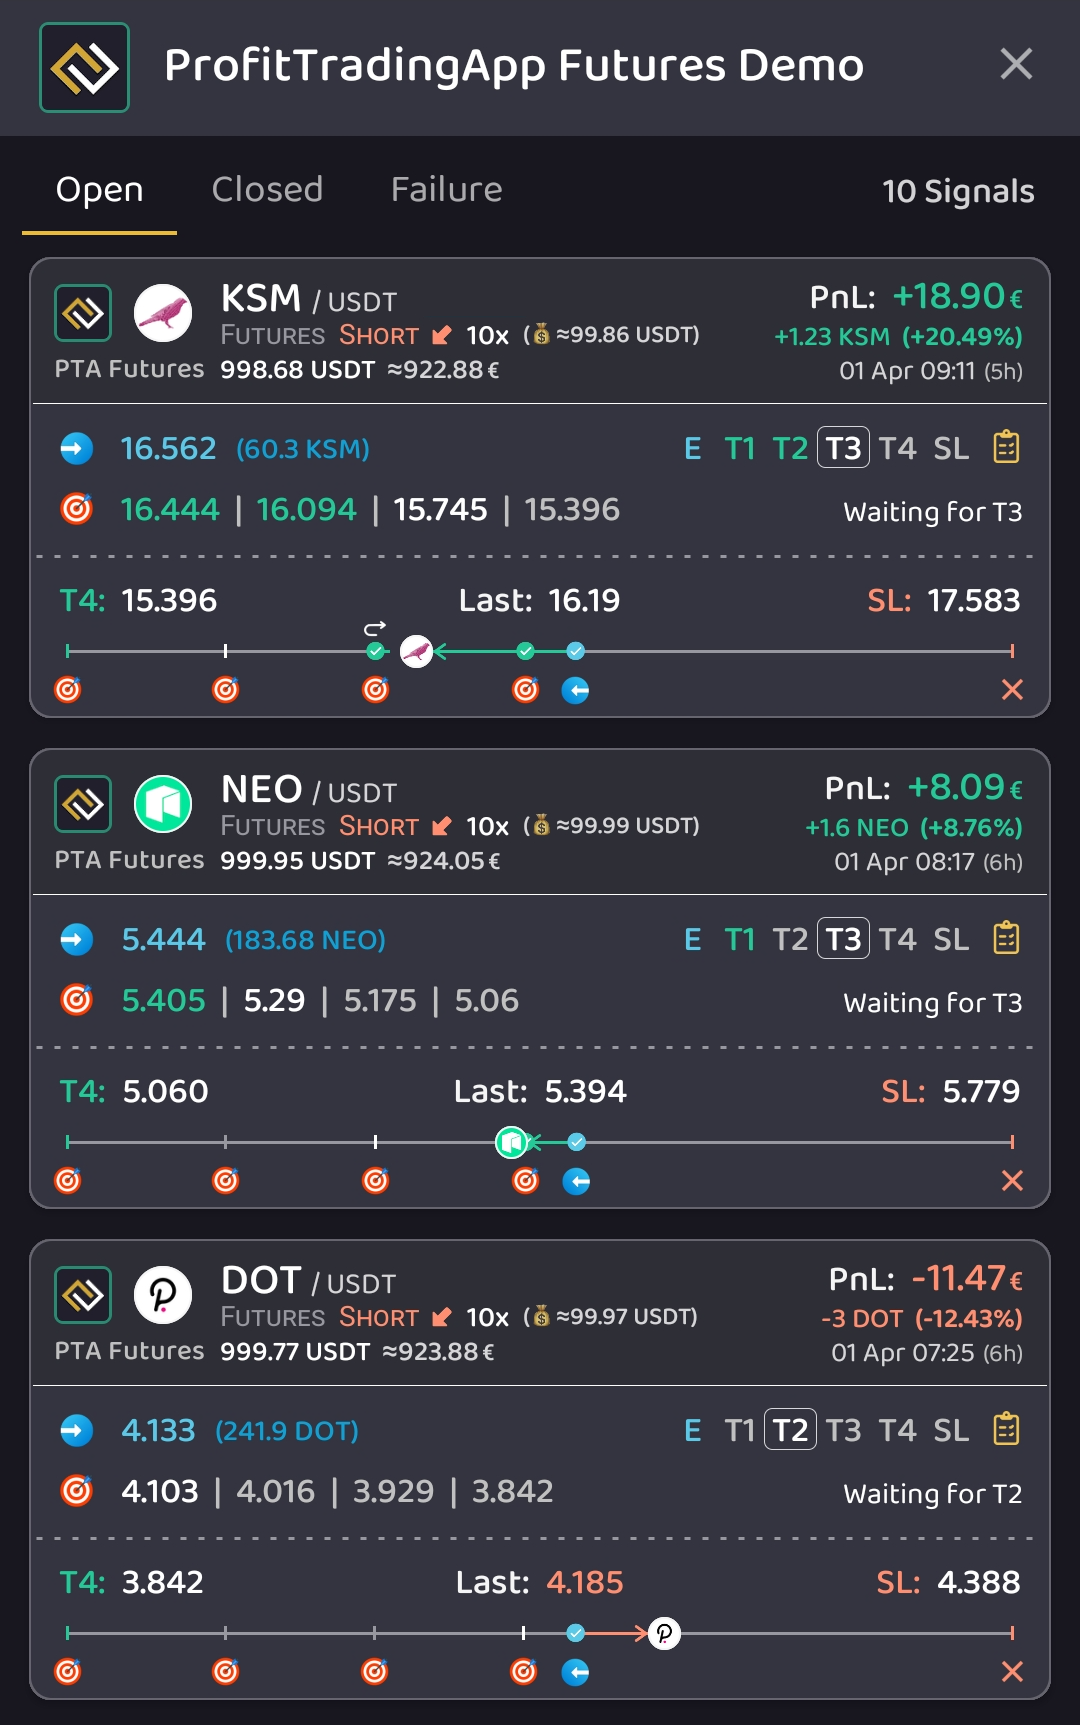Click the DOT marker on price progress line
The height and width of the screenshot is (1725, 1080).
[664, 1633]
